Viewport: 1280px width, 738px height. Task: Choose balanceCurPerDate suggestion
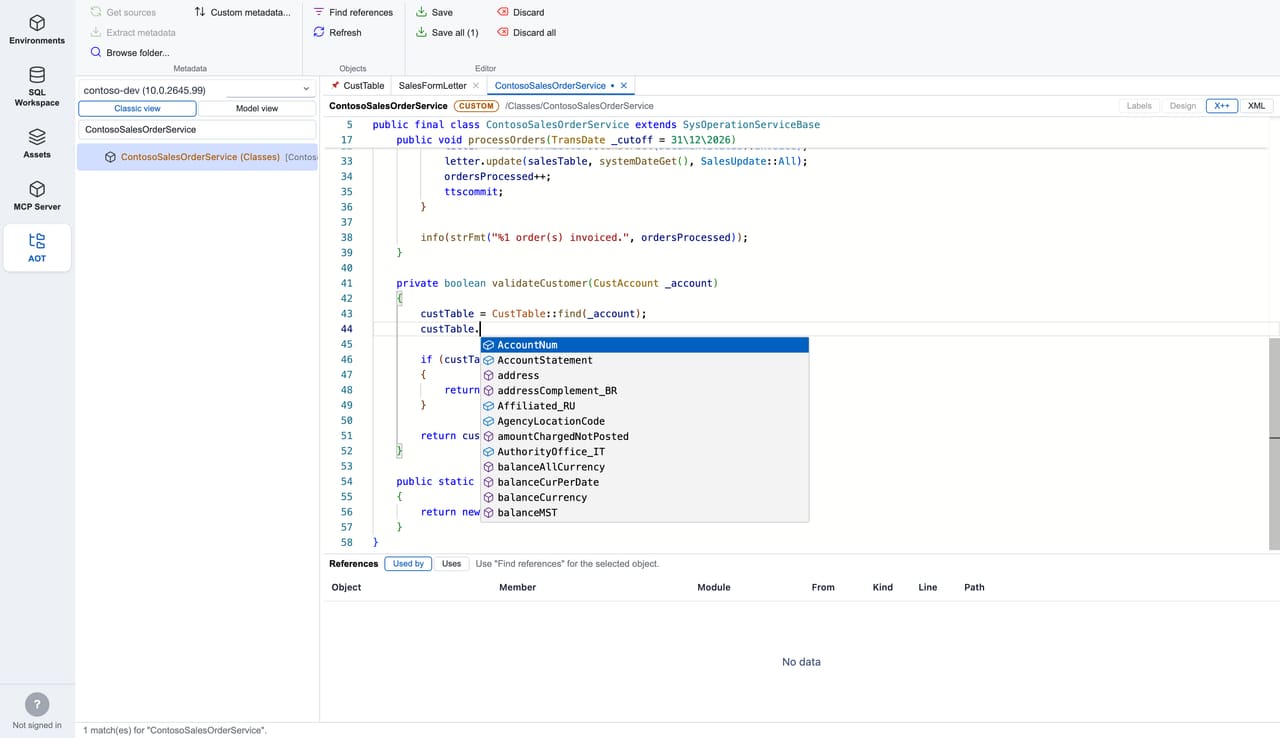(645, 482)
